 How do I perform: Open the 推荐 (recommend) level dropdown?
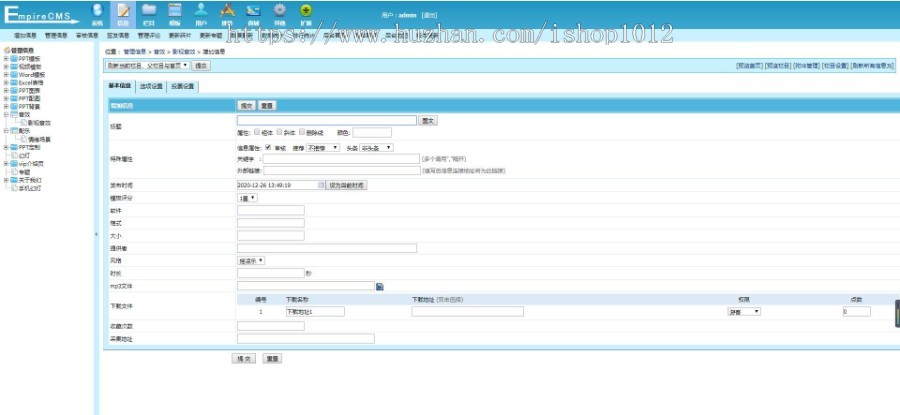(x=323, y=148)
